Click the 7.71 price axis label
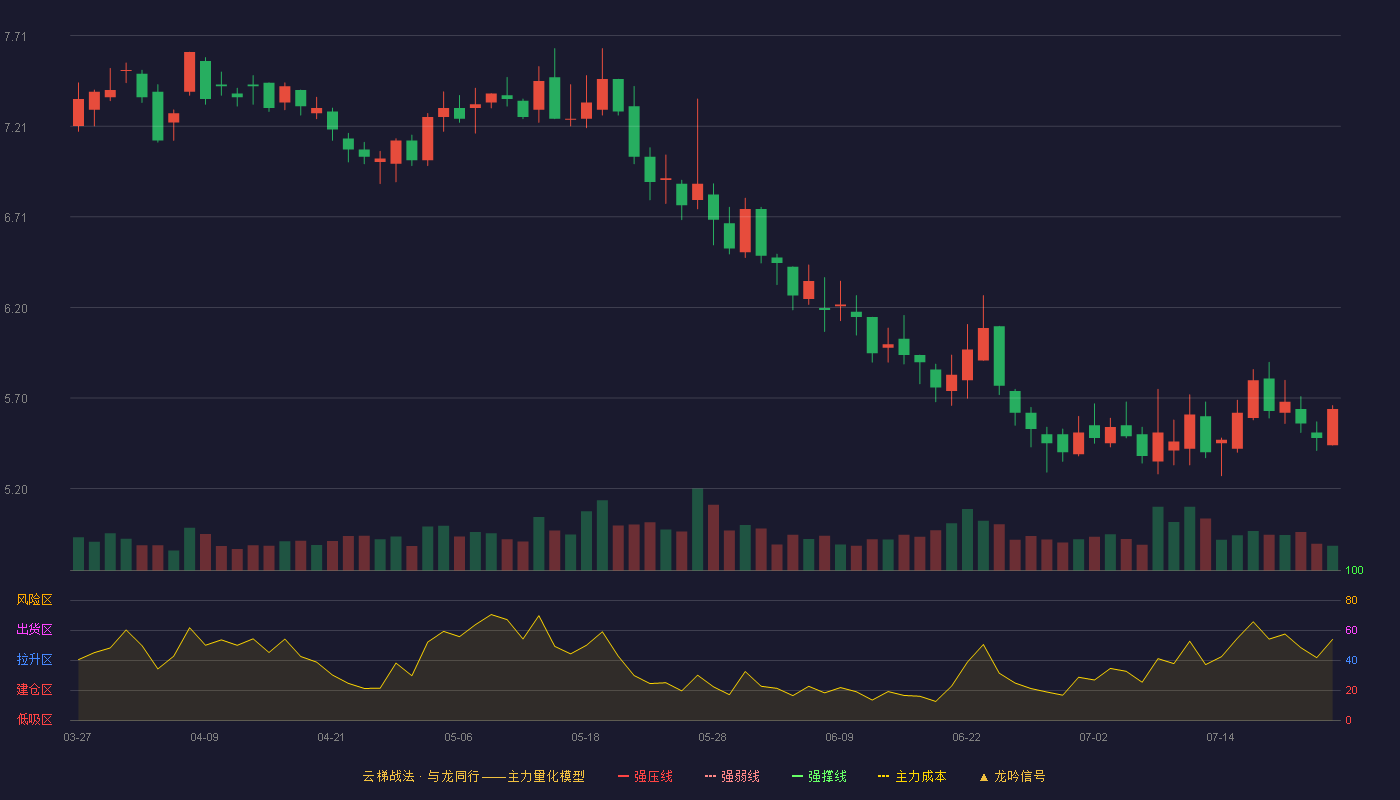The image size is (1400, 800). tap(15, 37)
